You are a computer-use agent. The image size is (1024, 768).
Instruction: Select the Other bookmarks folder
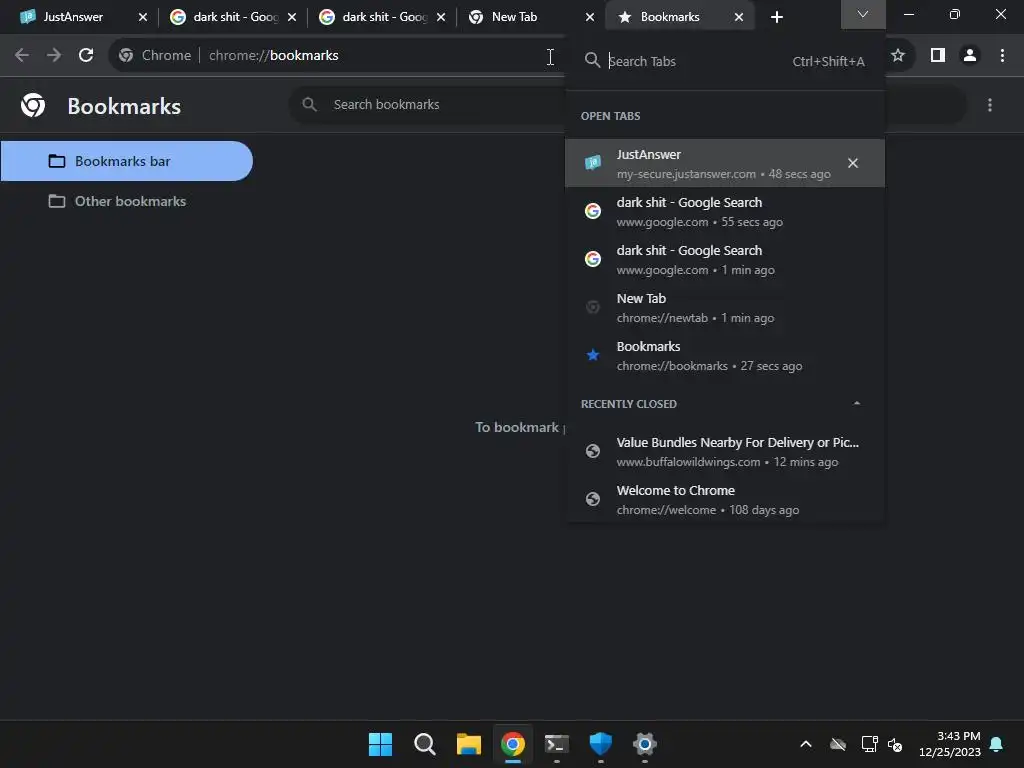[x=126, y=201]
